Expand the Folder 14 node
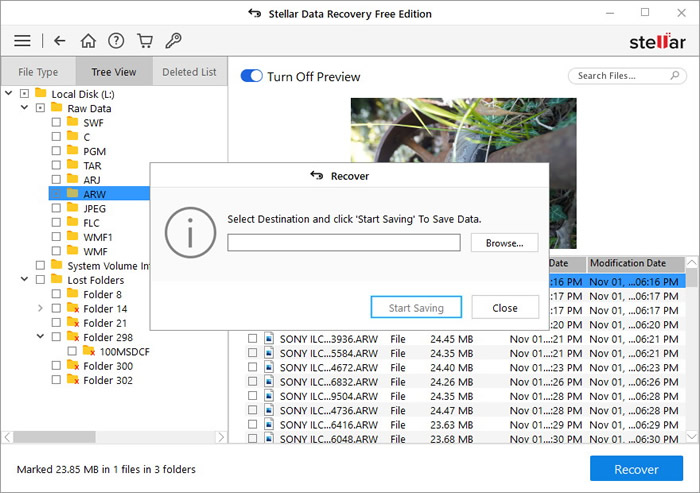Screen dimensions: 700x493 click(40, 309)
